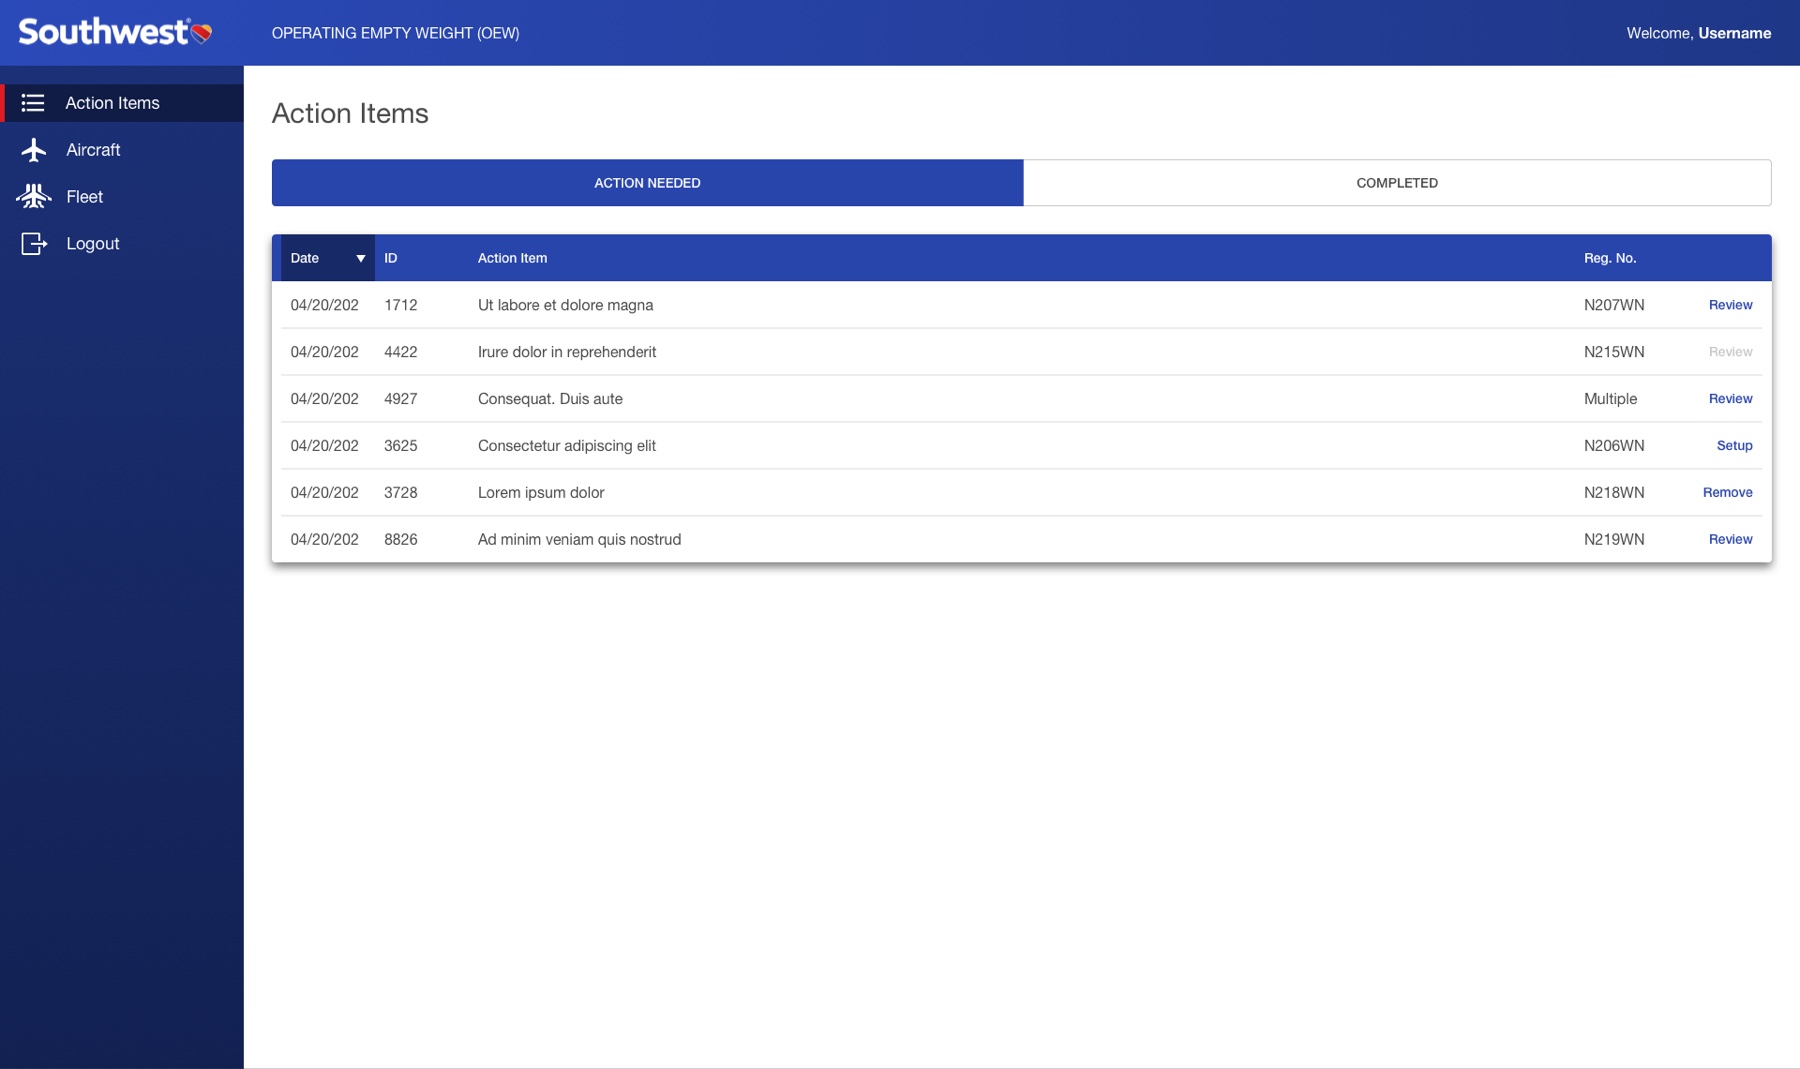Remove action item 3728 for N218WN
This screenshot has height=1069, width=1800.
coord(1727,493)
